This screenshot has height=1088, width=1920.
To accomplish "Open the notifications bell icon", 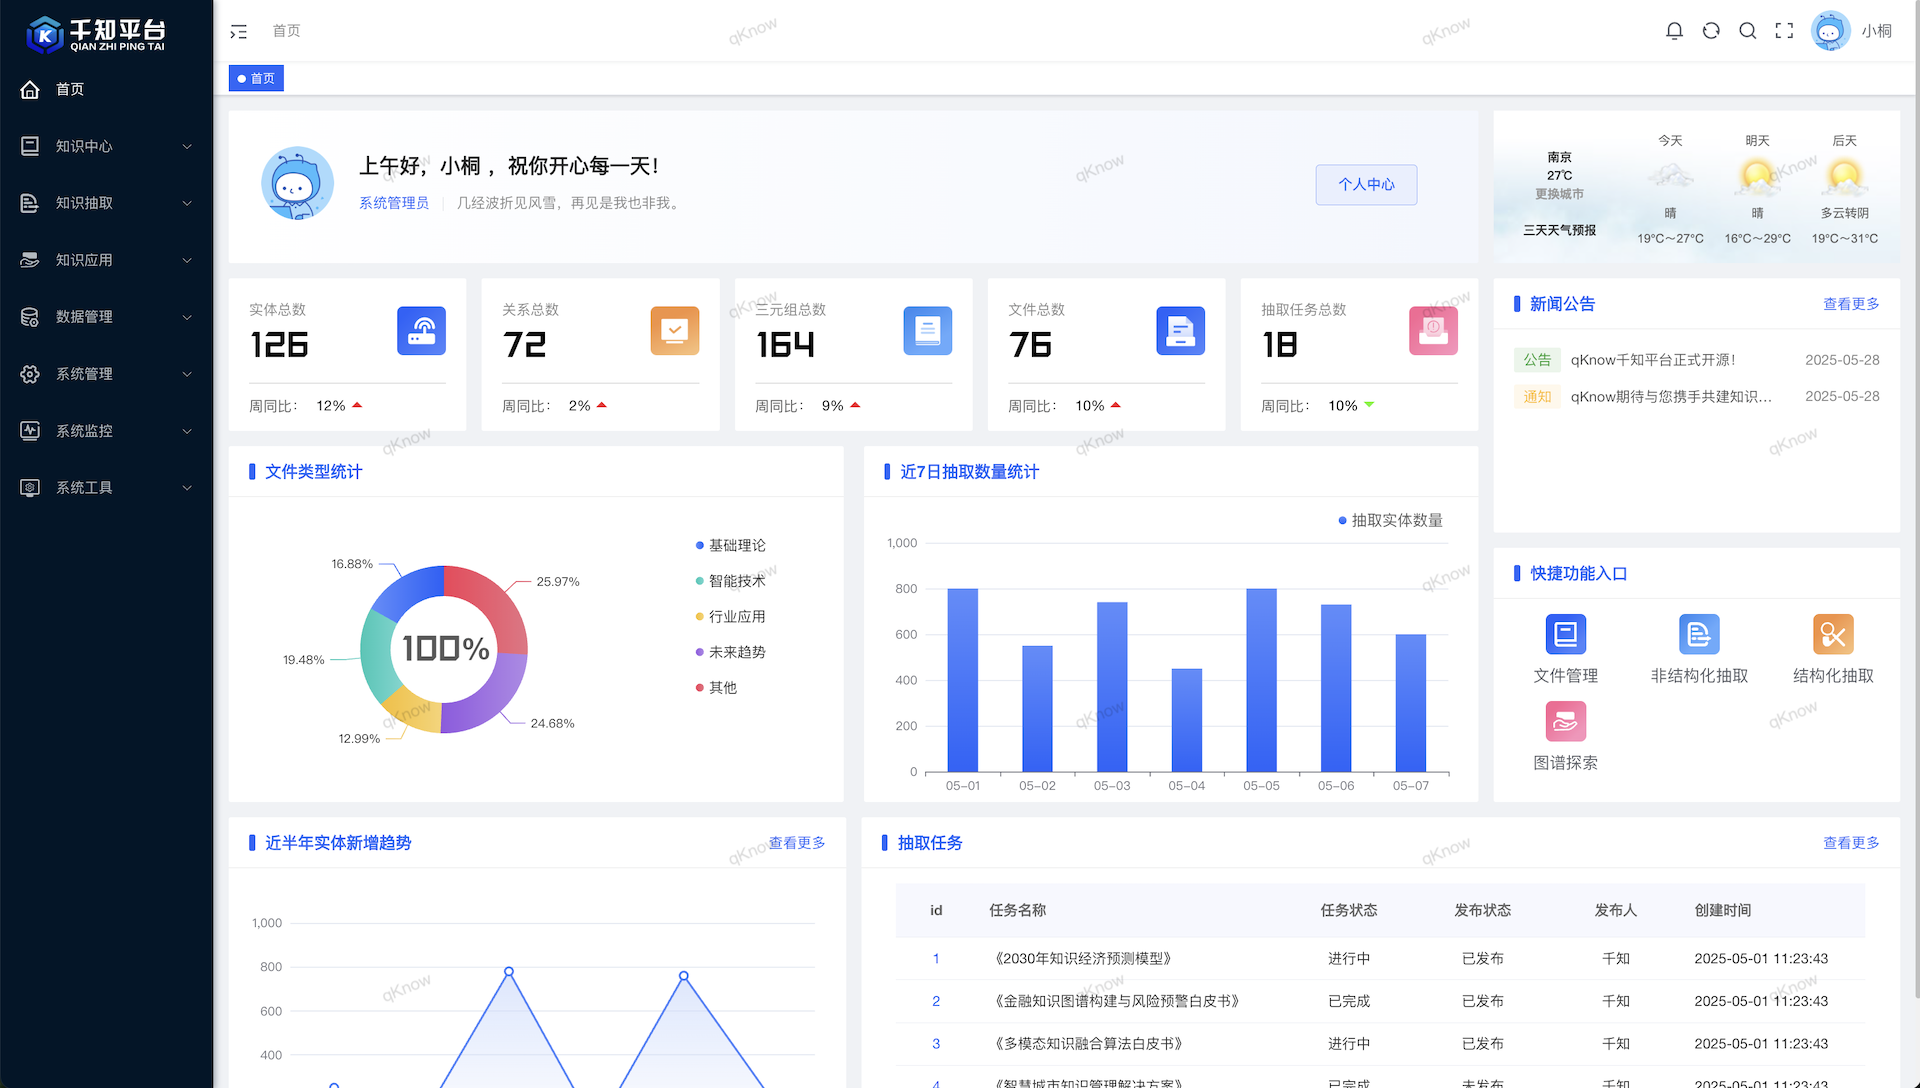I will click(1674, 31).
